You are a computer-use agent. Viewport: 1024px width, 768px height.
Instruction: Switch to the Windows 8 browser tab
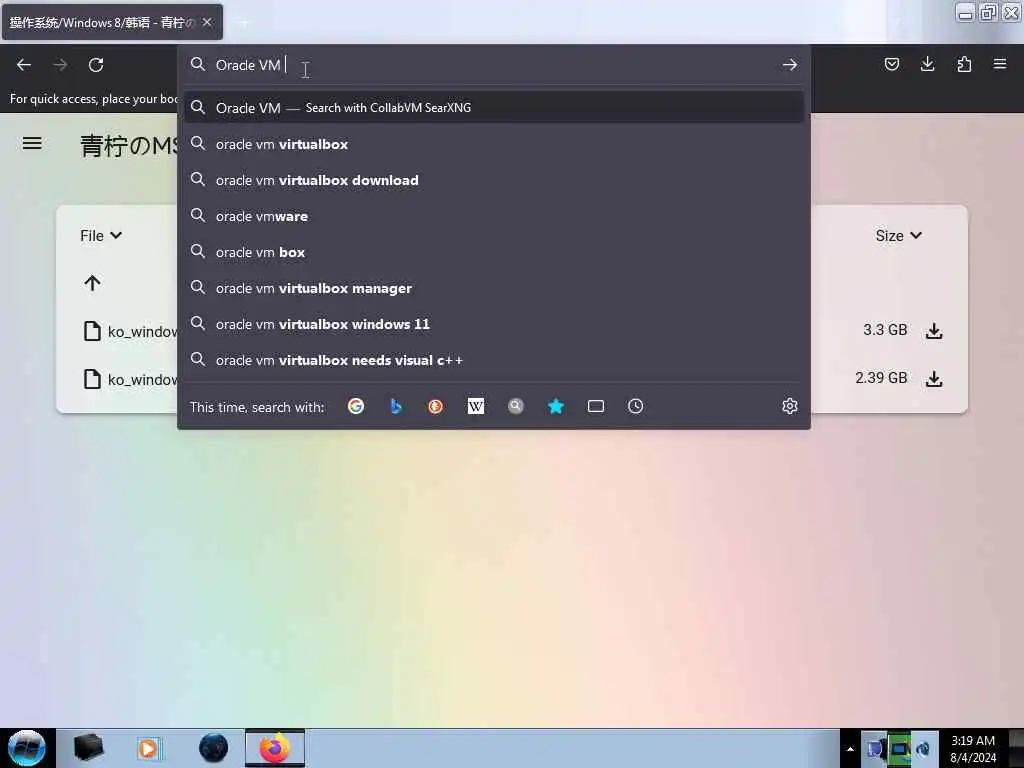point(103,23)
